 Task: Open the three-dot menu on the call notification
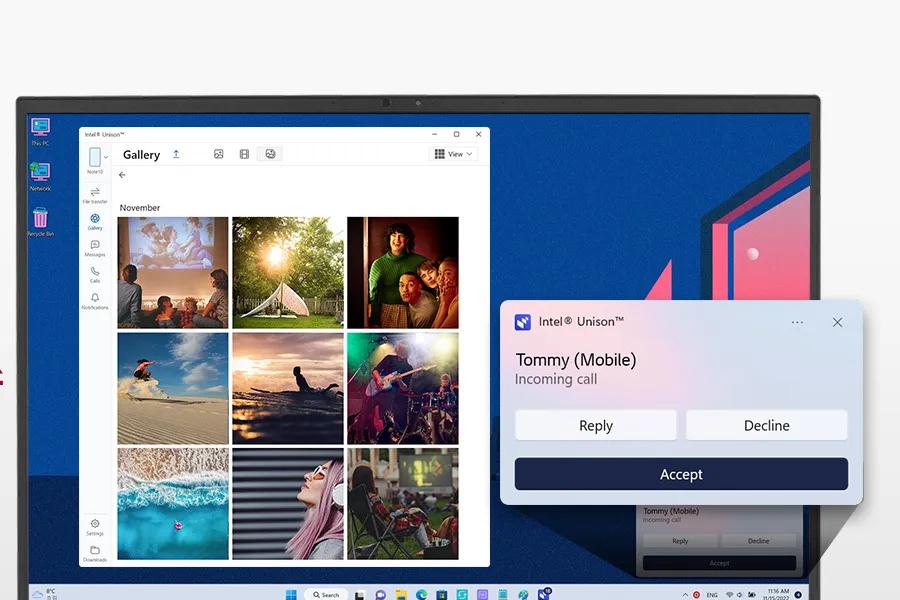[797, 322]
